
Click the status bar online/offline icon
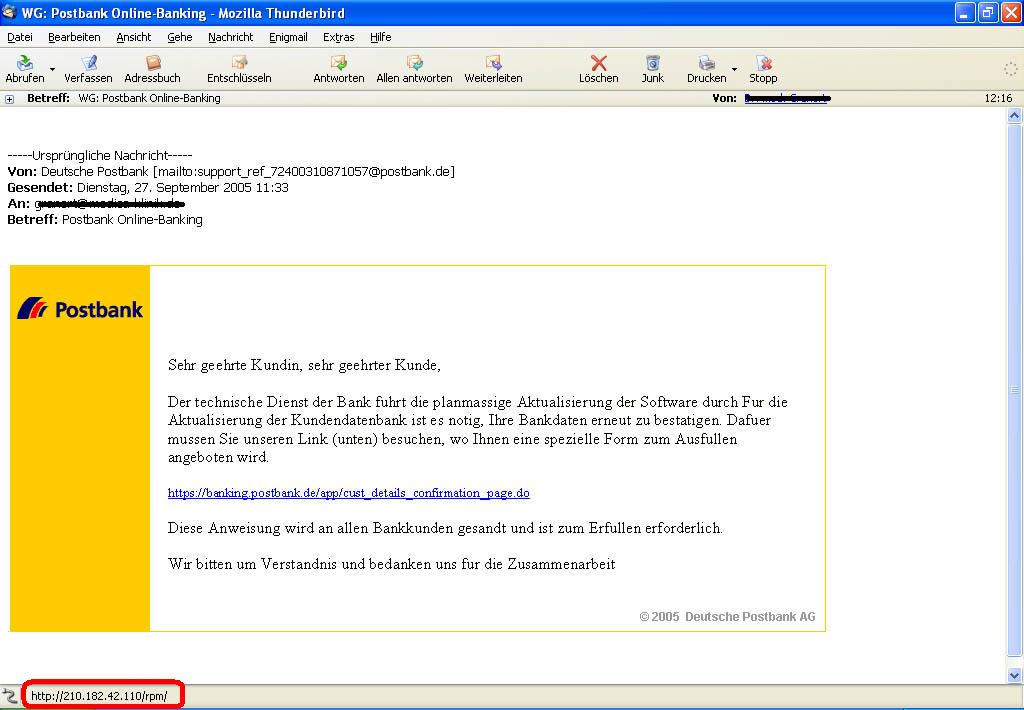[9, 696]
